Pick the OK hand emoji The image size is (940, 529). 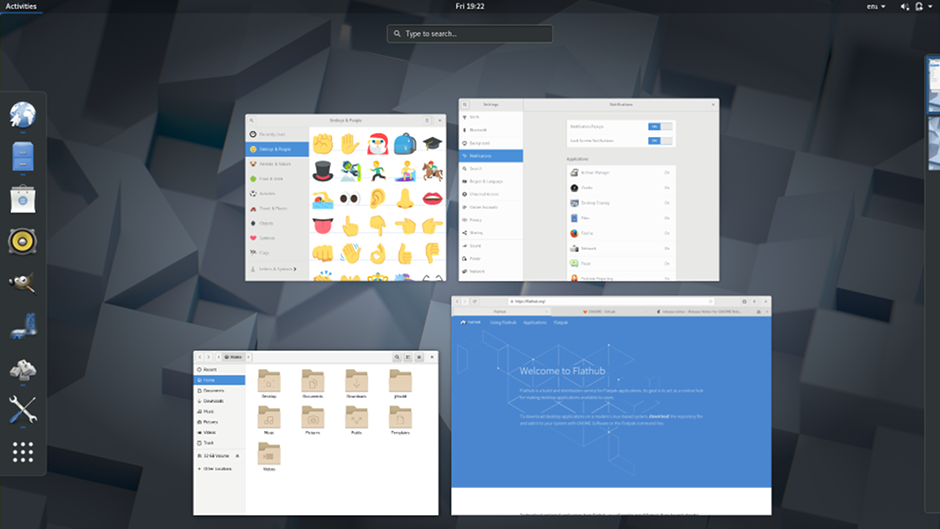coord(378,254)
